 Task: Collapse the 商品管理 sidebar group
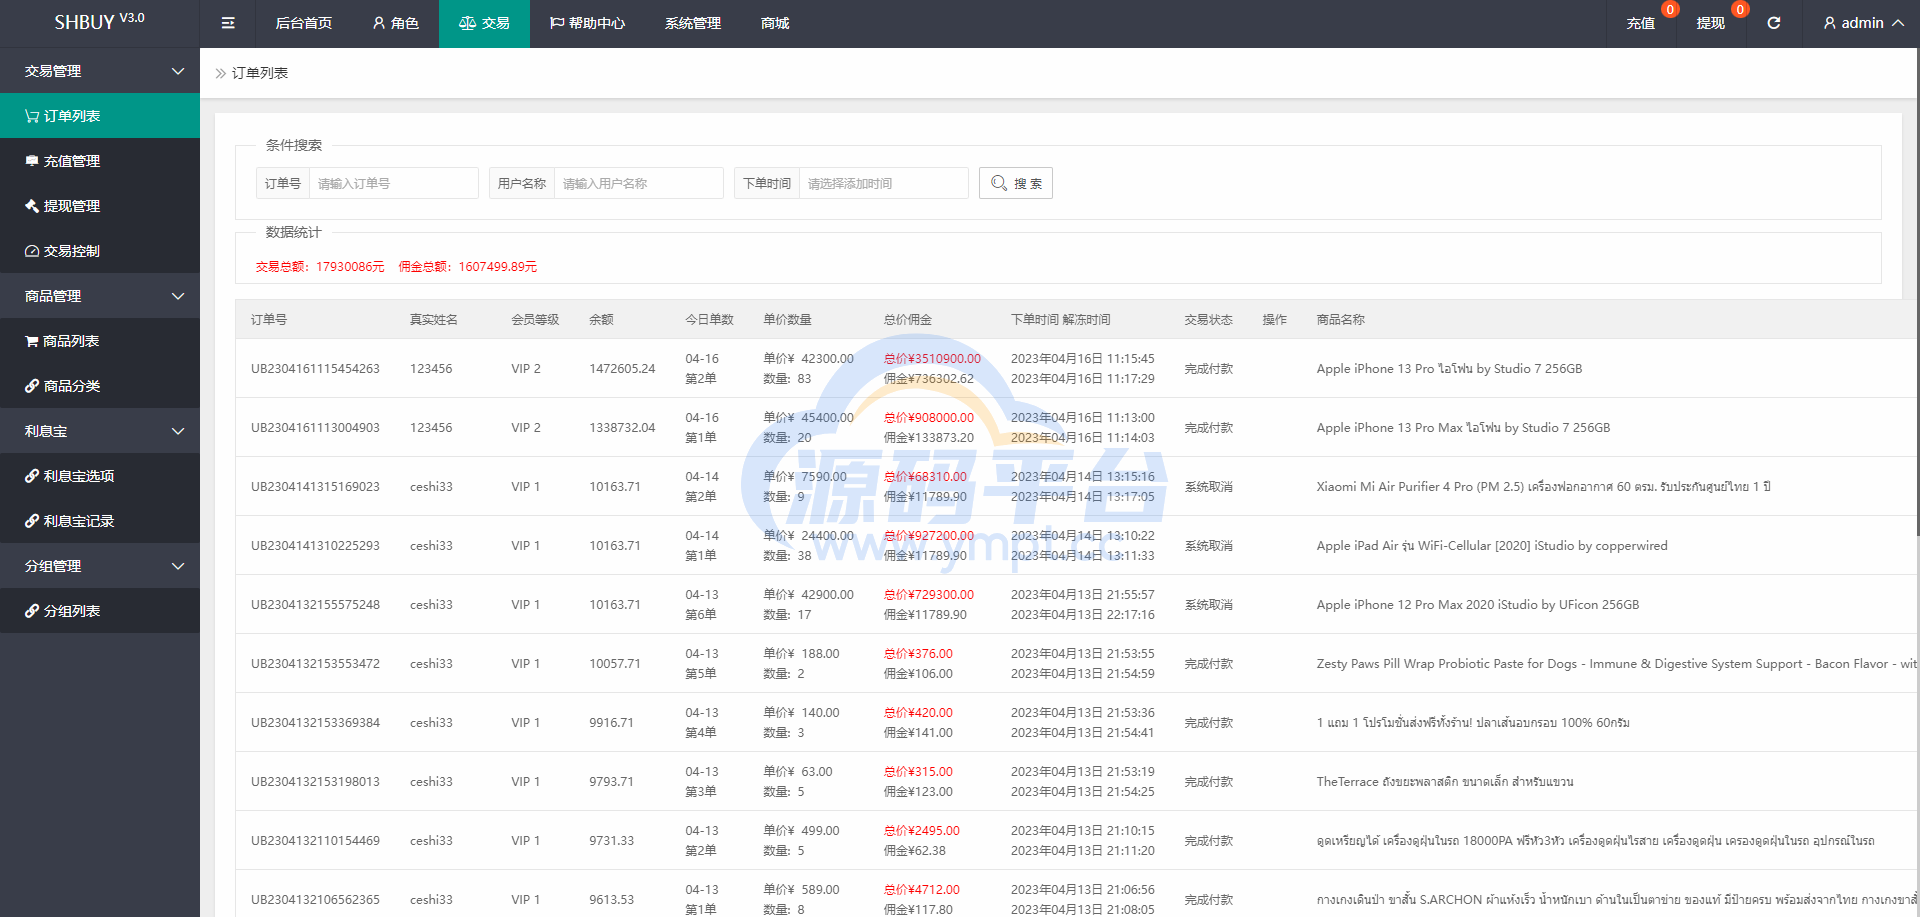coord(100,296)
